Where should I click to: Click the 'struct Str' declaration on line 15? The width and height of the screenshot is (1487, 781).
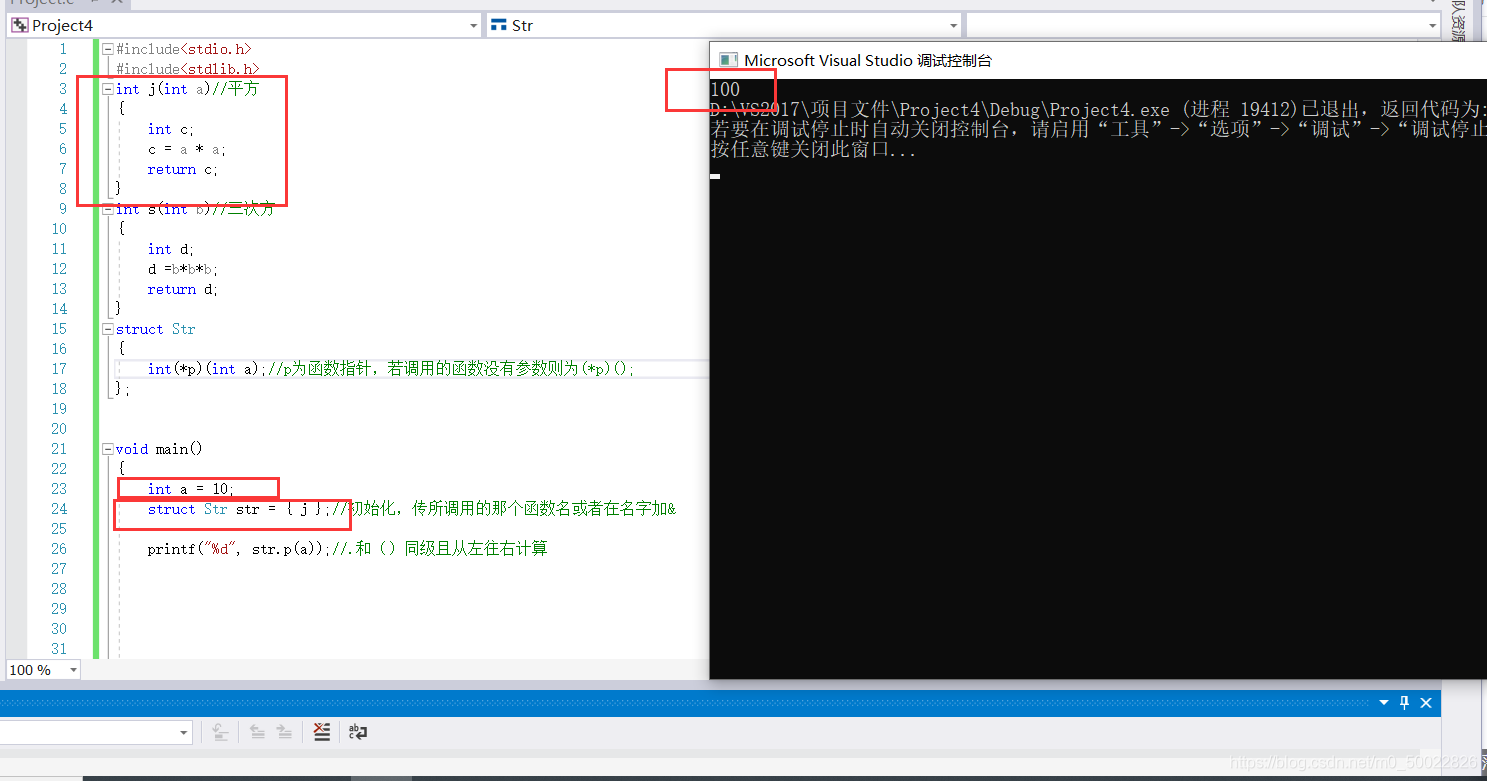(156, 328)
